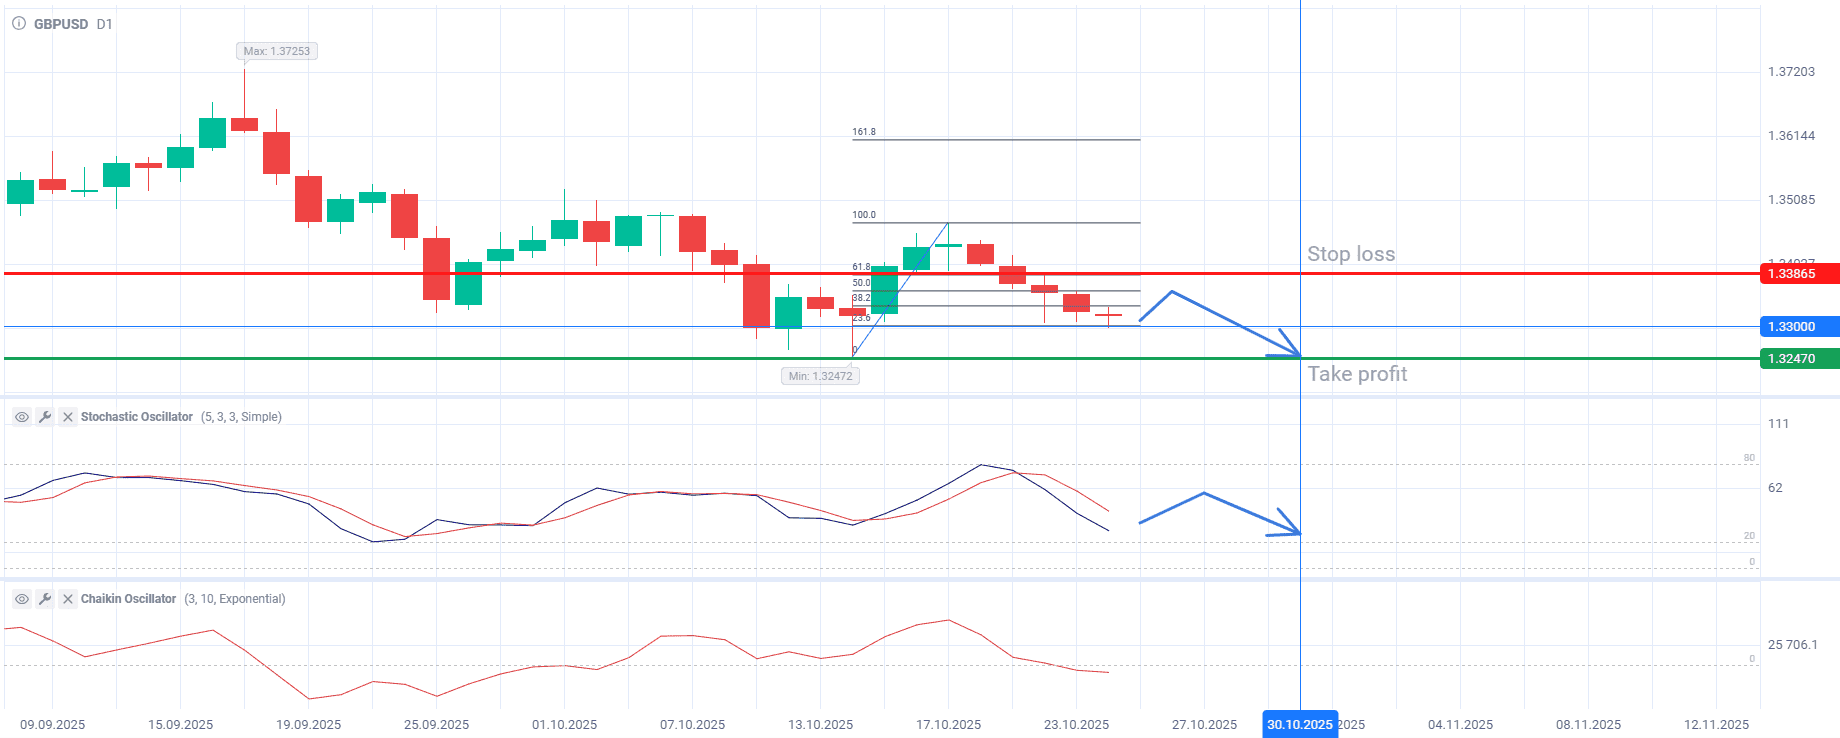
Task: Click the info icon beside GBPUSD
Action: coord(19,24)
